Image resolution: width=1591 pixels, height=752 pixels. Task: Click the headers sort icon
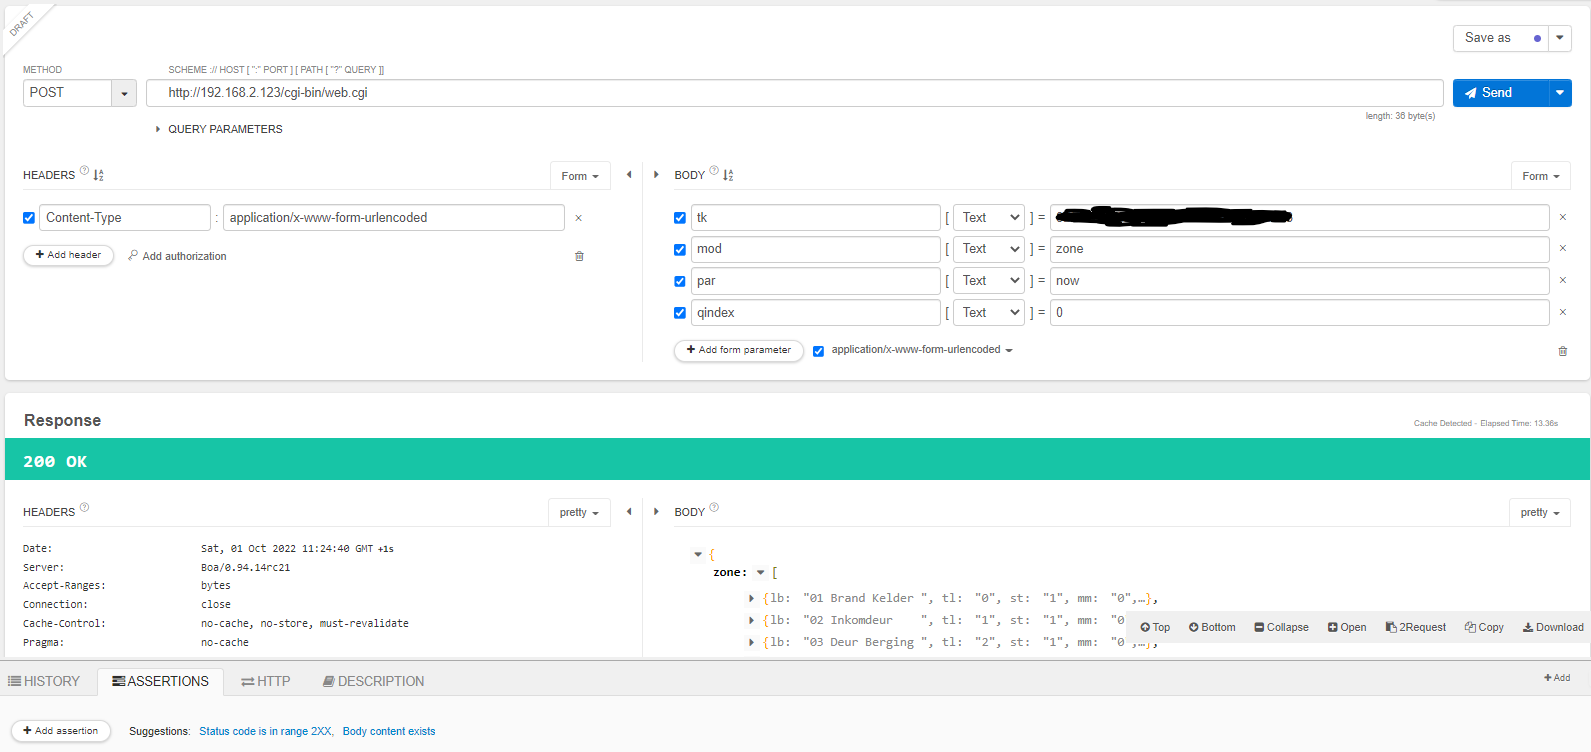(x=99, y=175)
